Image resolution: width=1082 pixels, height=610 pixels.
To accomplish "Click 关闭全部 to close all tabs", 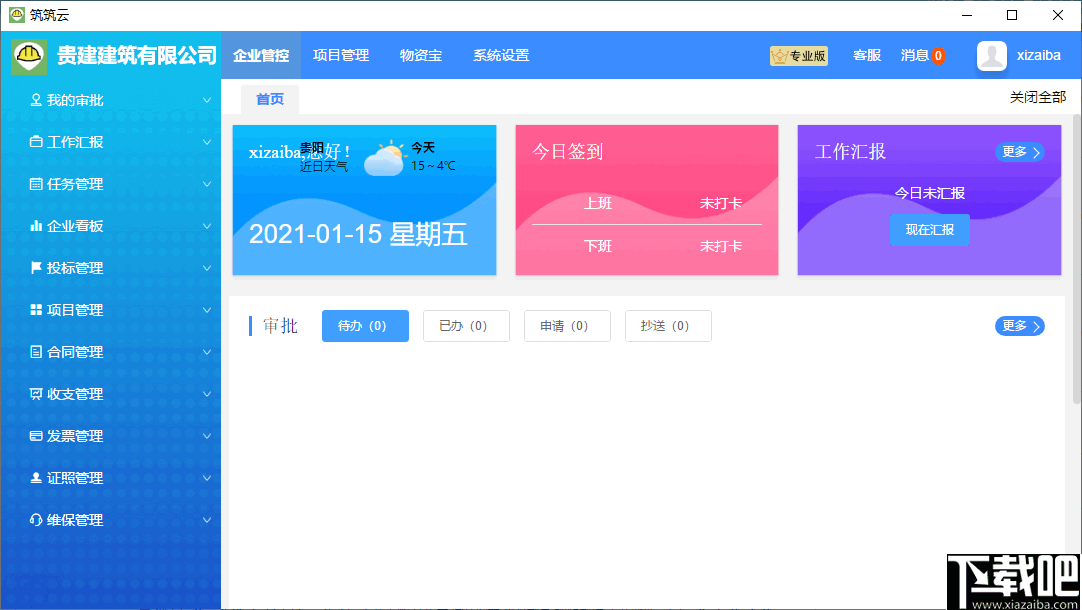I will pyautogui.click(x=1038, y=97).
